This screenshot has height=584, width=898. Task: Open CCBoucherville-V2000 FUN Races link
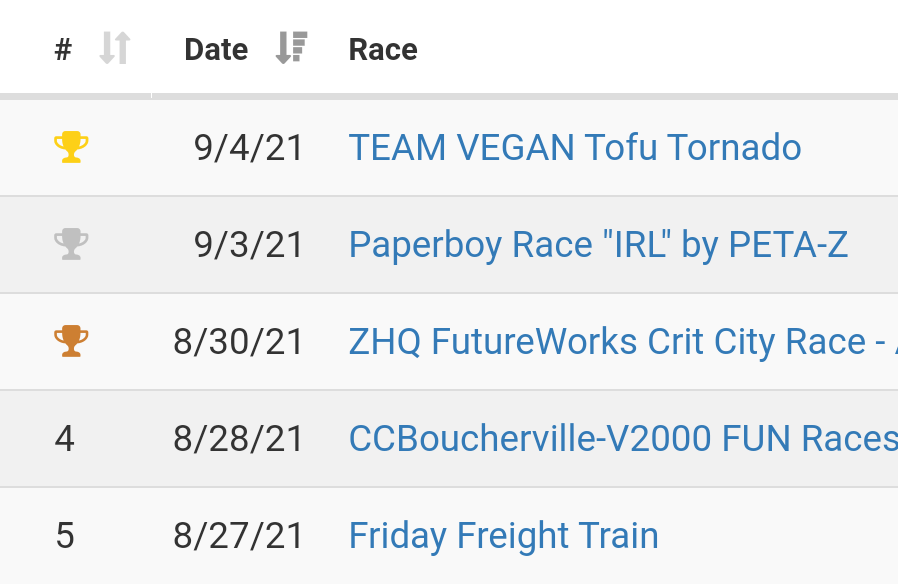[623, 439]
